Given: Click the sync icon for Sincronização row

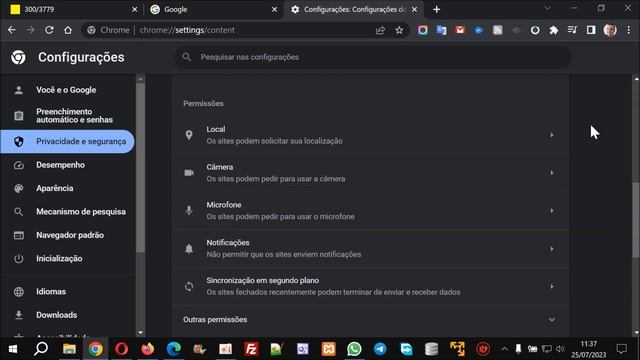Looking at the screenshot, I should coord(189,287).
